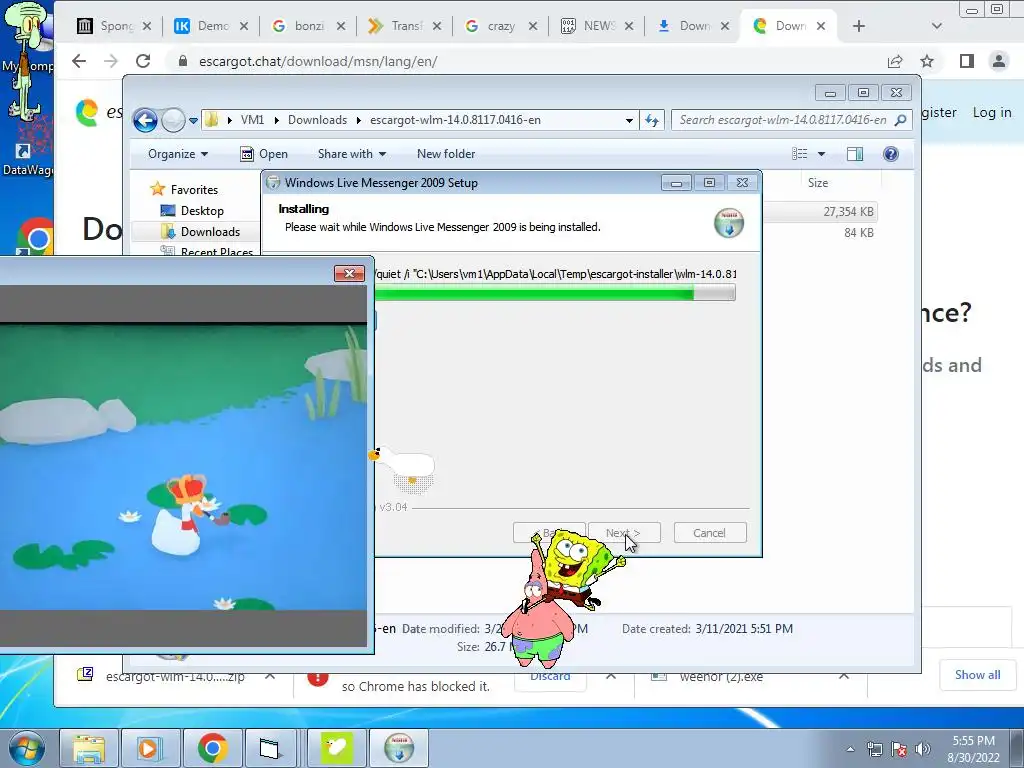
Task: Click Explorer back arrow button
Action: (145, 120)
